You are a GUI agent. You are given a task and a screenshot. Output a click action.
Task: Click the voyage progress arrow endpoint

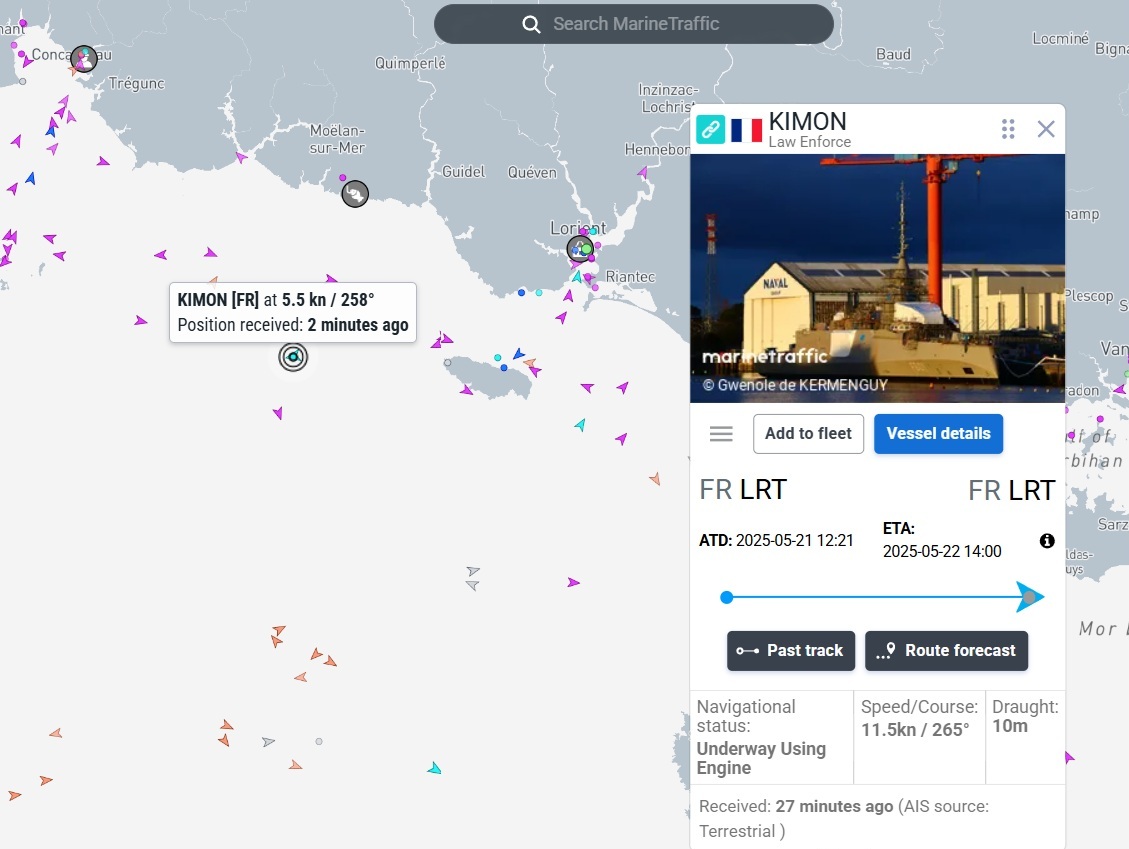[1030, 597]
